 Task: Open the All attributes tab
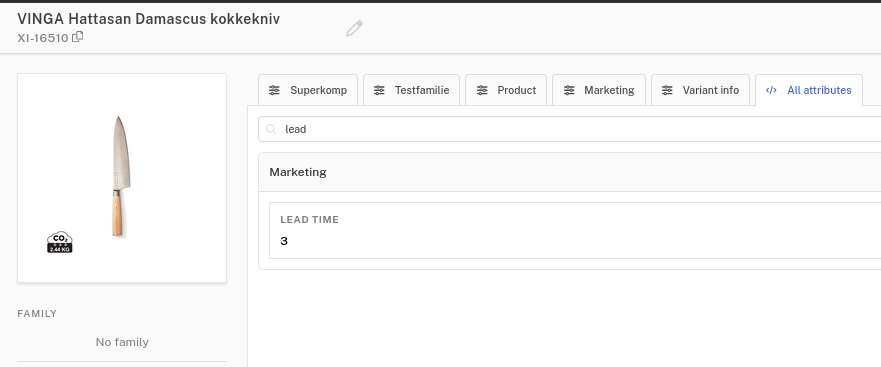click(x=809, y=90)
